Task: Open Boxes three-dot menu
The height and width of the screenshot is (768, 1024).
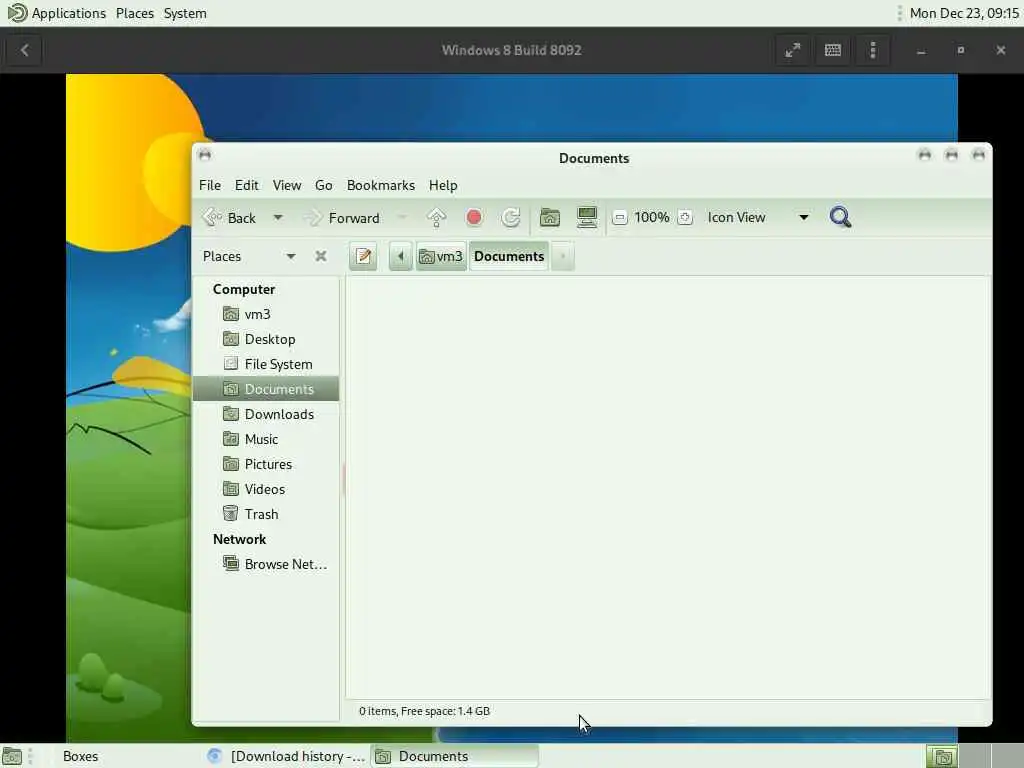Action: (x=873, y=50)
